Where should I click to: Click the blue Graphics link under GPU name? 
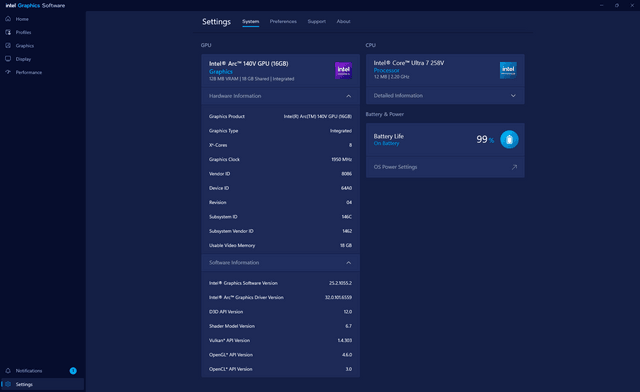pyautogui.click(x=221, y=71)
